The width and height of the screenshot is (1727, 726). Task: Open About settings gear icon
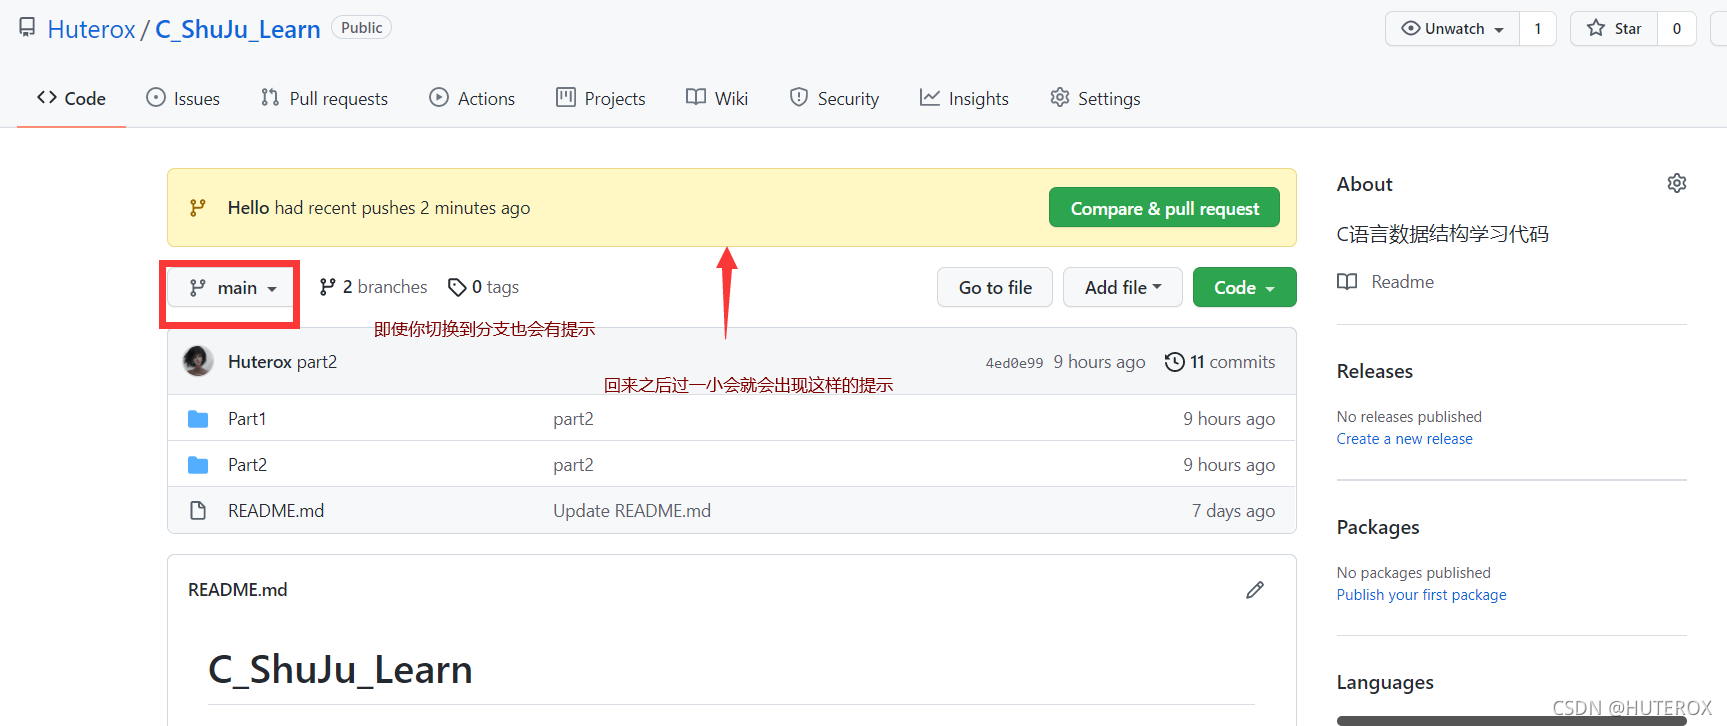(x=1677, y=183)
